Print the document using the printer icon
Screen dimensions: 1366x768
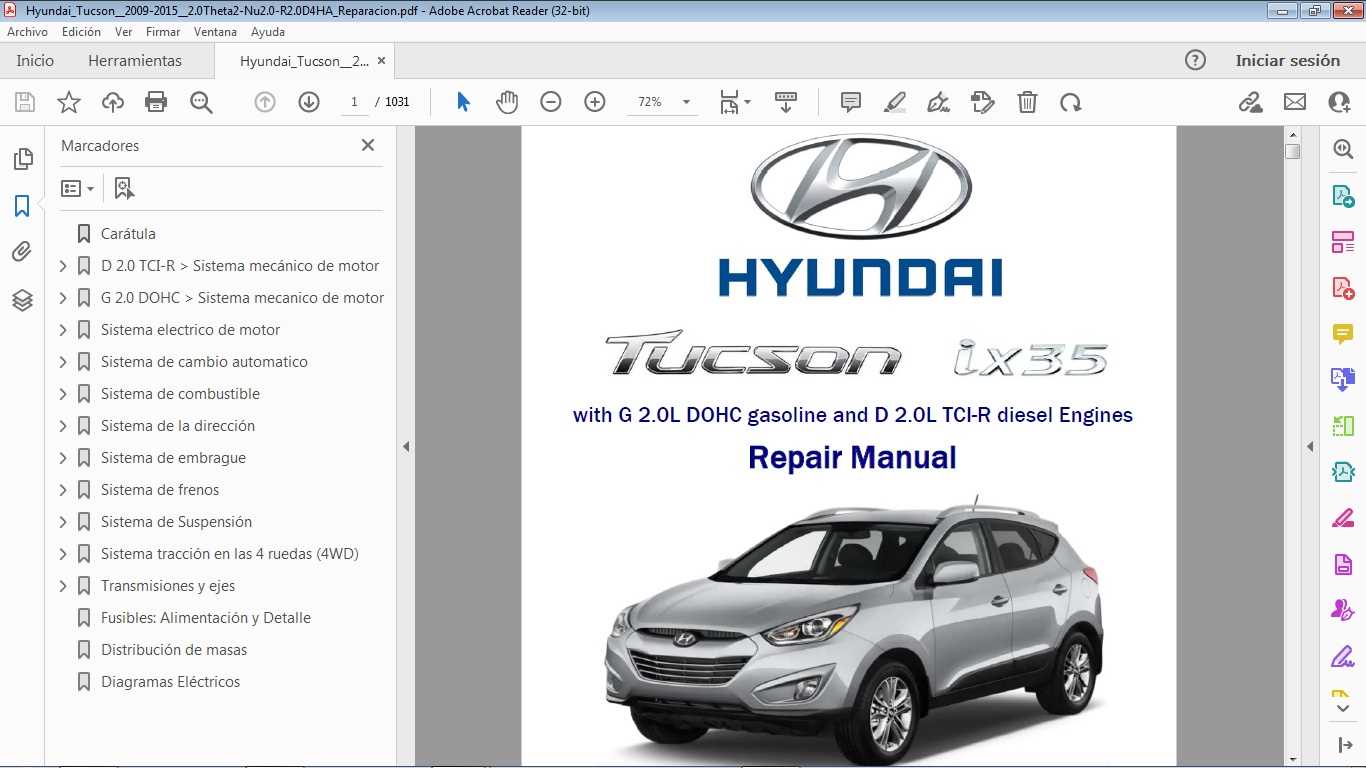tap(156, 102)
